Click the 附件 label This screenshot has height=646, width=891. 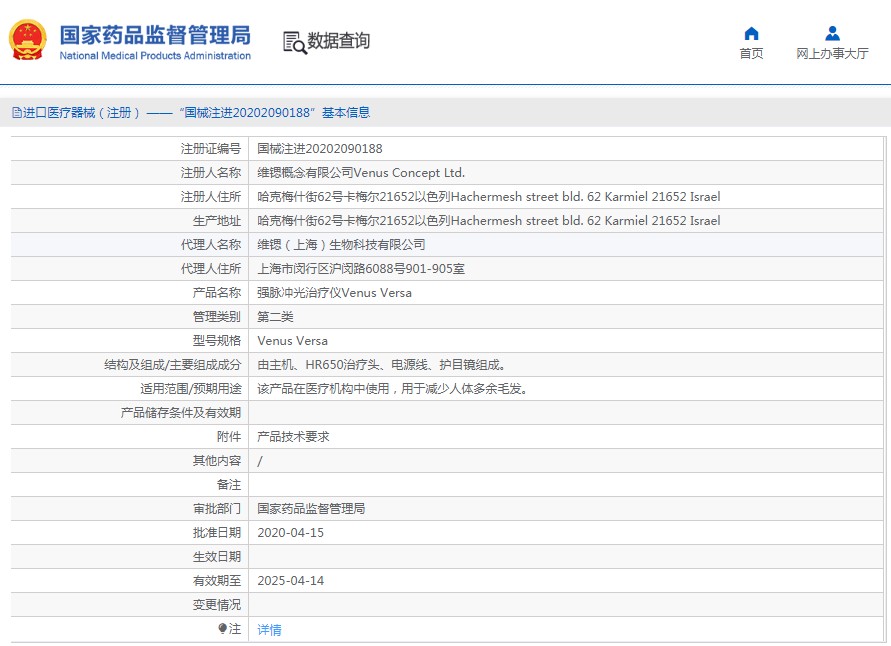point(229,437)
